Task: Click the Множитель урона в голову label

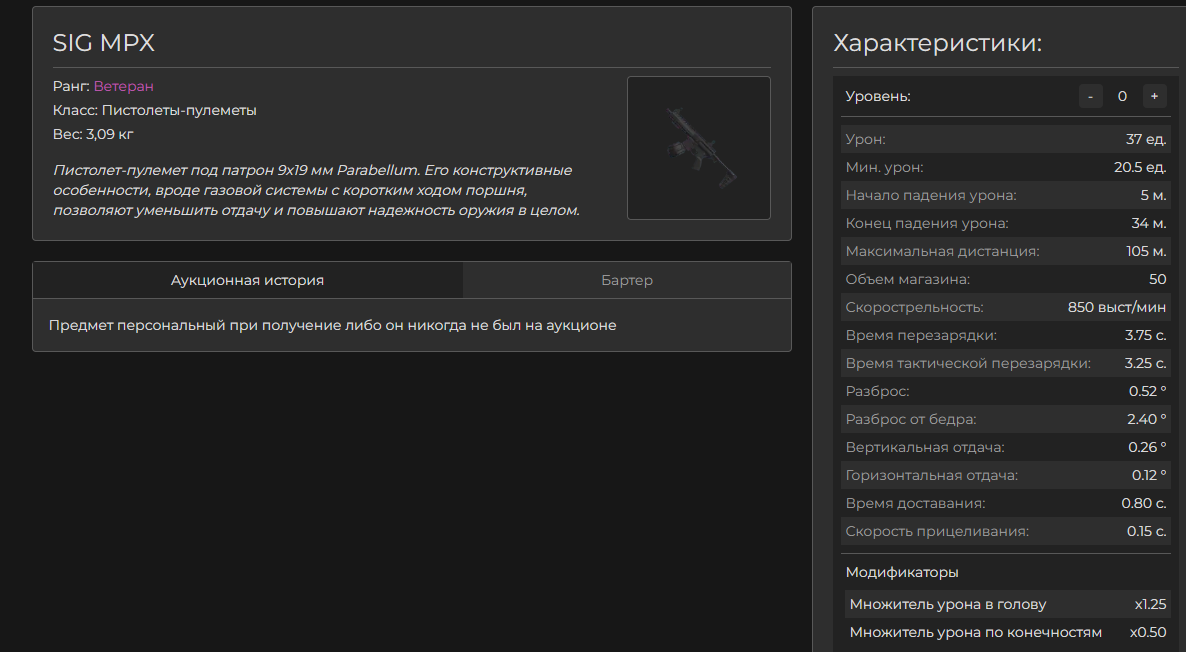Action: (x=948, y=604)
